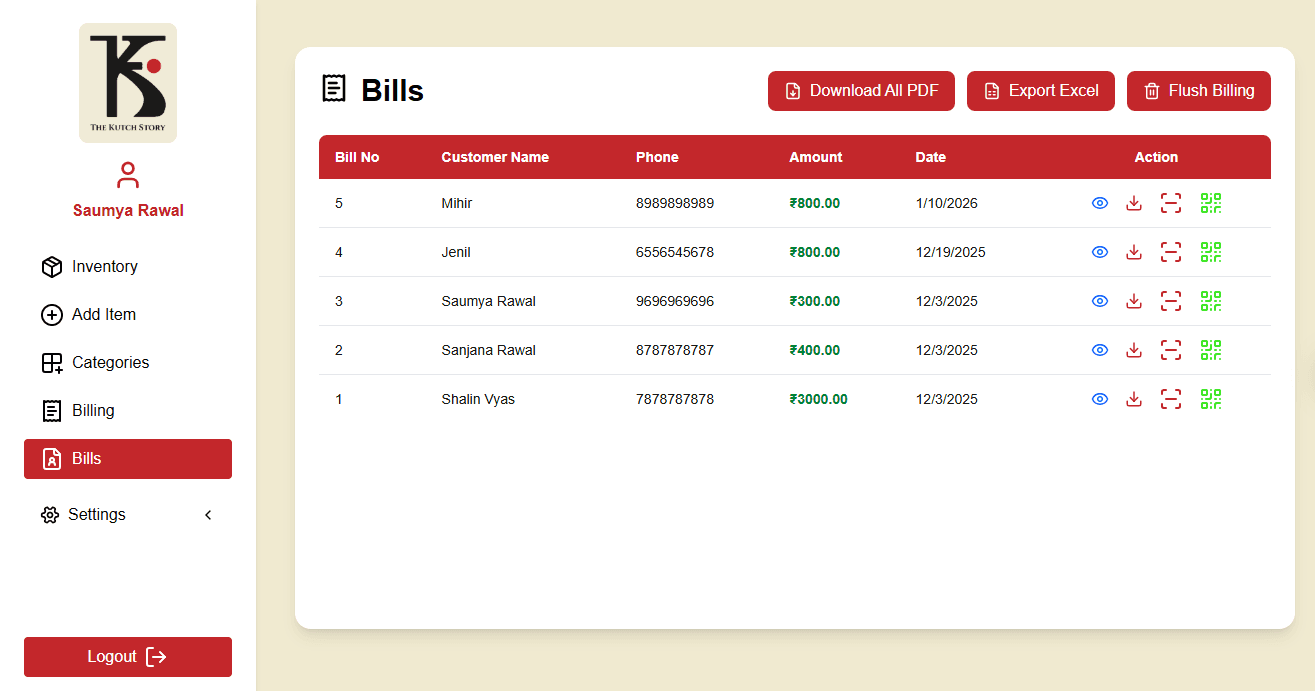The width and height of the screenshot is (1315, 691).
Task: Download Jenil's bill
Action: [1134, 252]
